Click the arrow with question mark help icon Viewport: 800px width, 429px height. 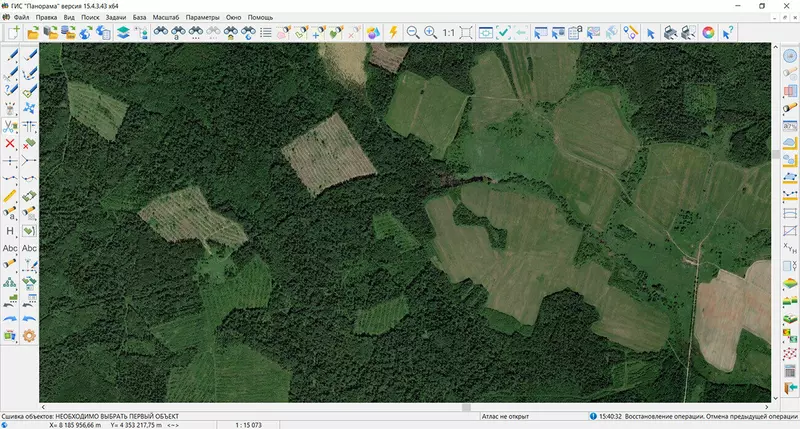tap(728, 33)
